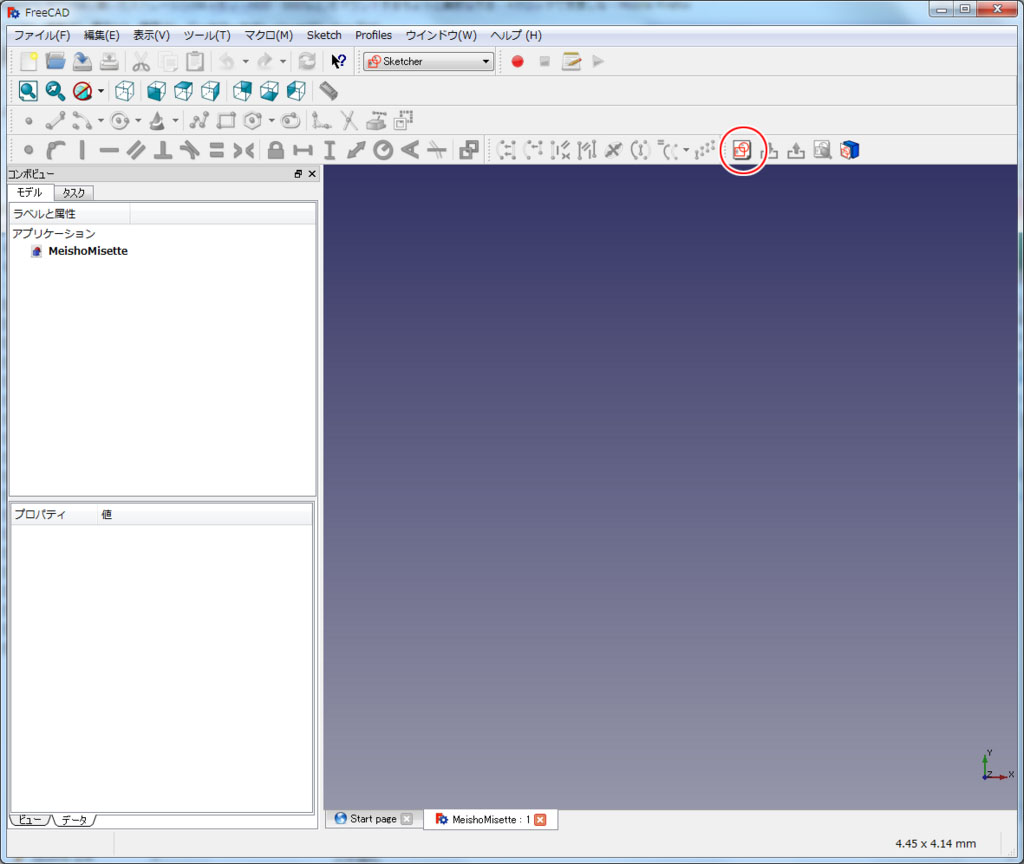Select the Front view cube icon

tap(156, 91)
